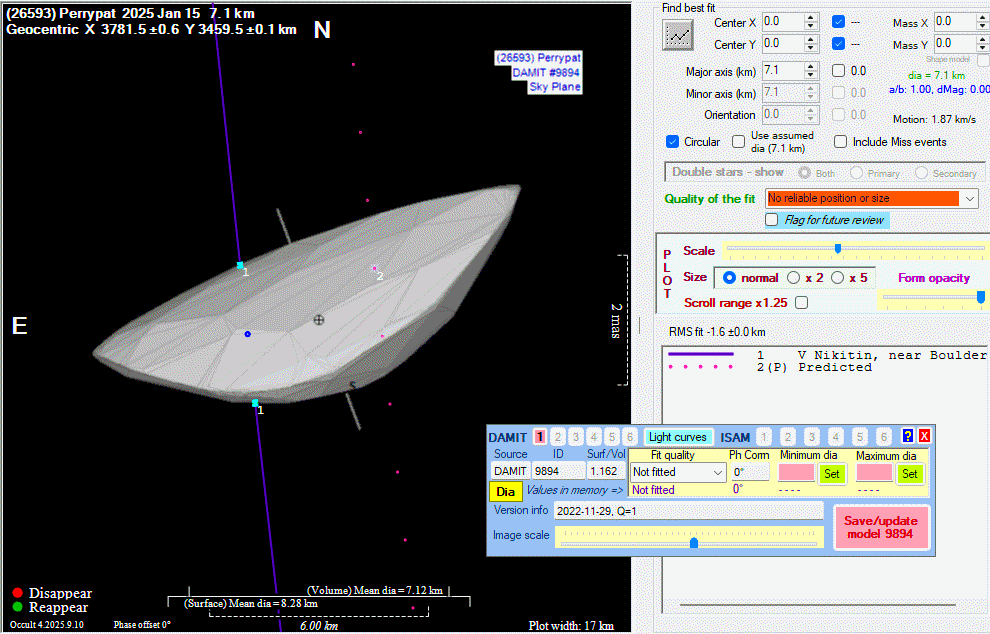Increase Center X value with spinner

[x=811, y=16]
